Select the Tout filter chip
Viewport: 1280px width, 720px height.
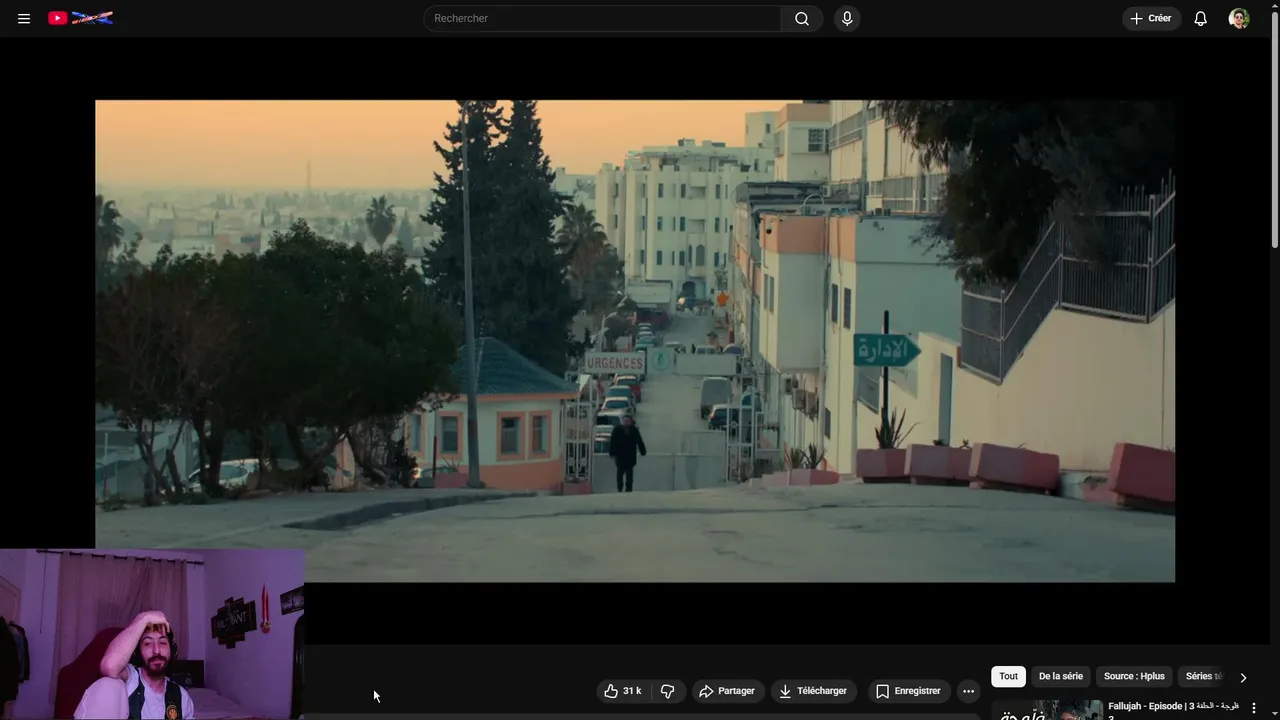(x=1008, y=677)
